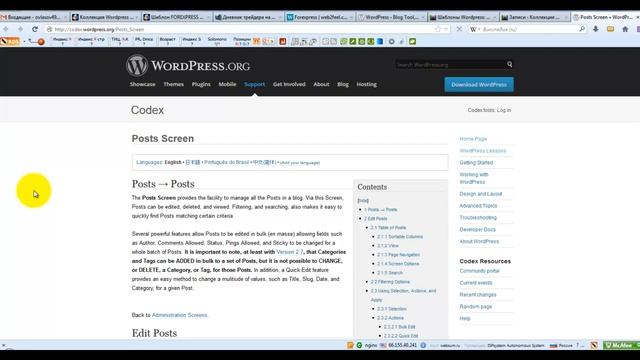Open the Recent changes link

tap(478, 295)
